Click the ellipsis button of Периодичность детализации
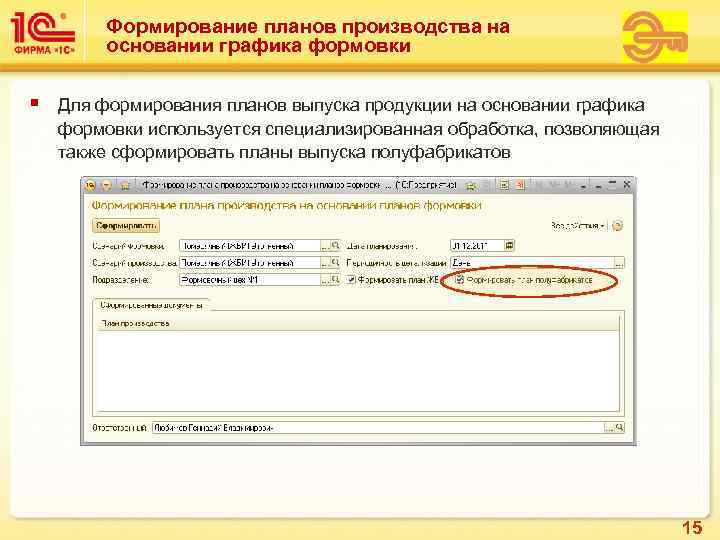This screenshot has height=540, width=720. pos(619,263)
